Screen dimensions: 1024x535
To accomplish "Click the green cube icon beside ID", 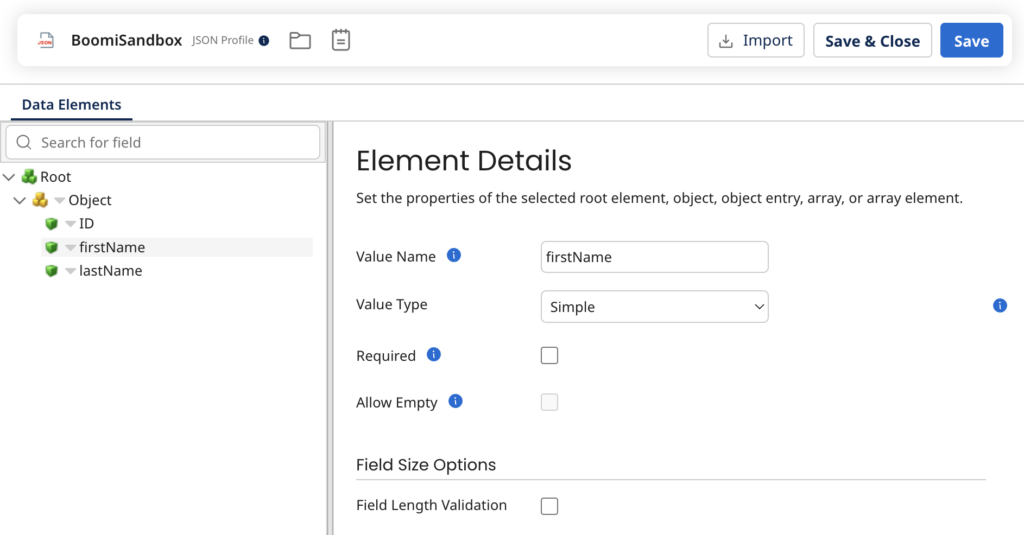I will [x=52, y=224].
